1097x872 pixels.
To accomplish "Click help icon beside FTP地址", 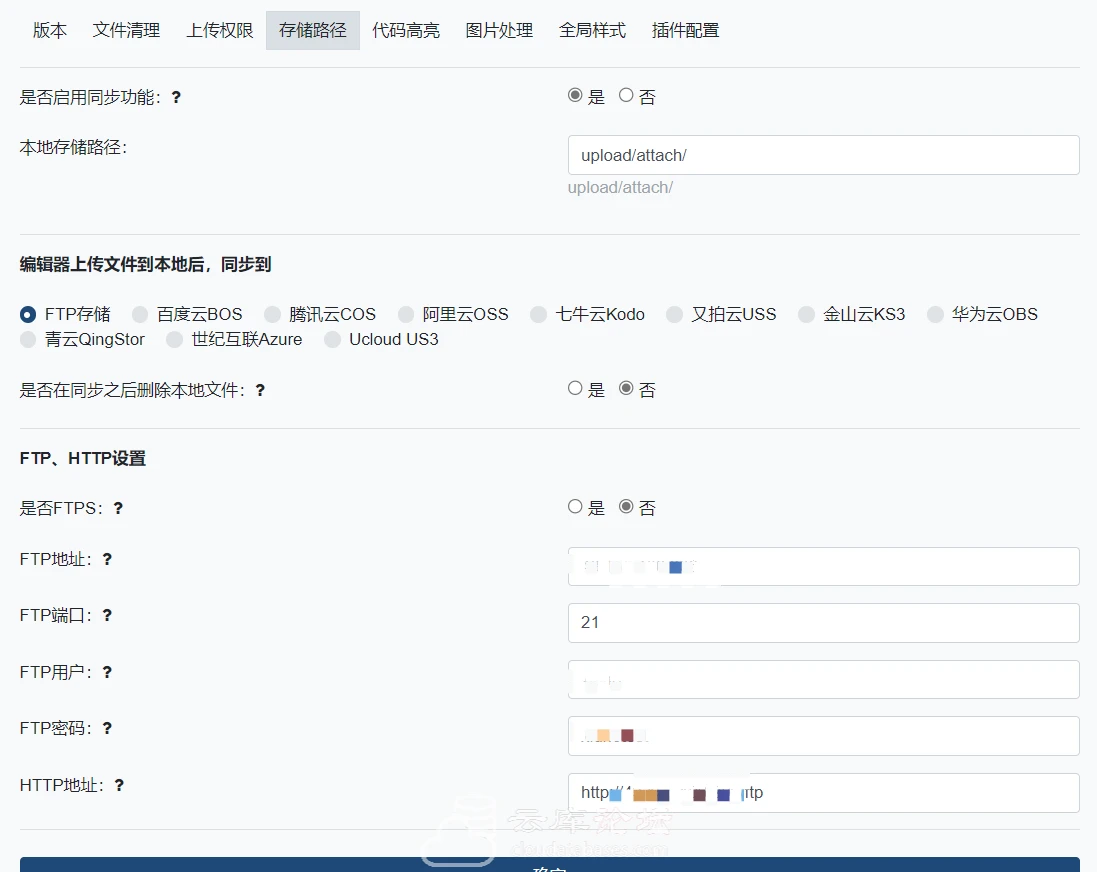I will point(107,559).
